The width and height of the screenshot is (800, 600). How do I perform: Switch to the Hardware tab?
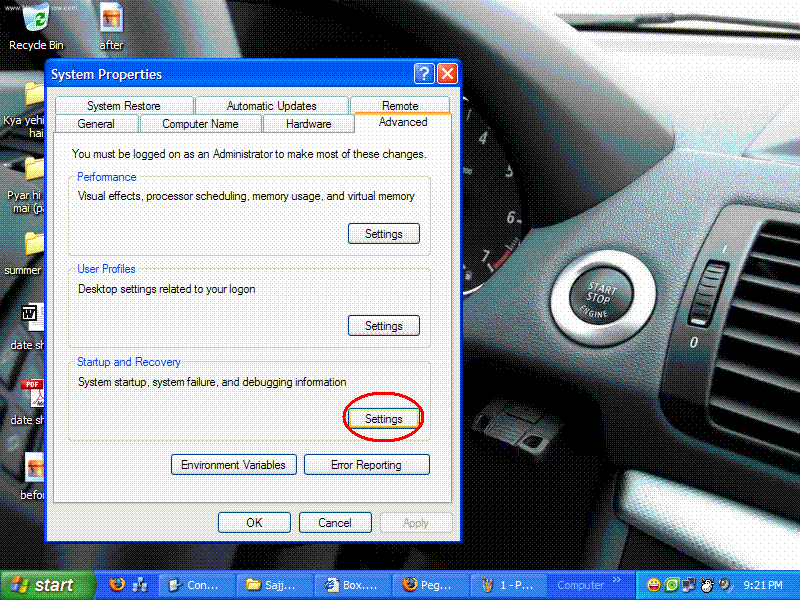pos(308,124)
